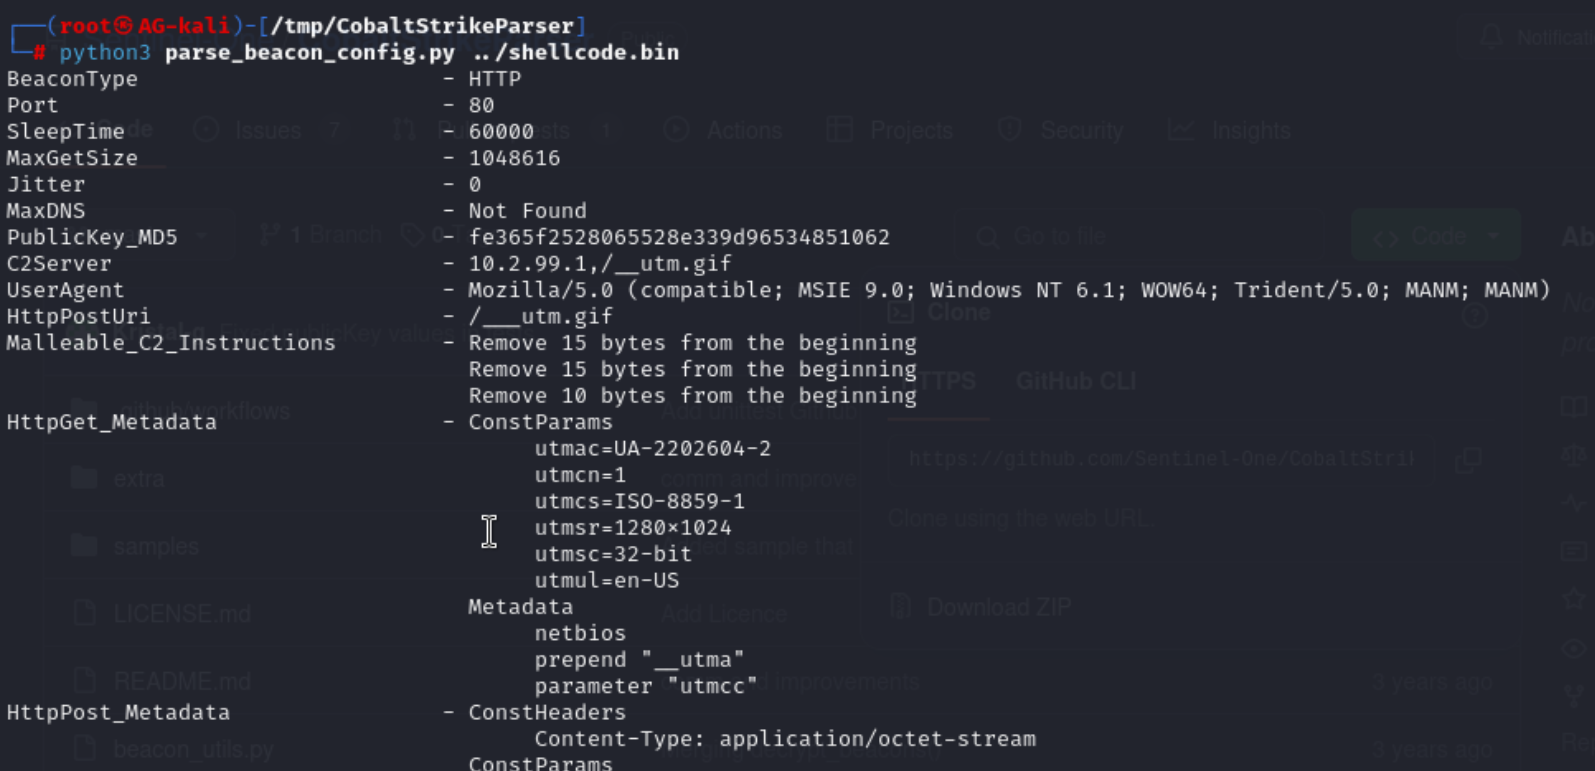Click the LICENSE.md file icon
Viewport: 1595px width, 771px height.
pyautogui.click(x=85, y=613)
